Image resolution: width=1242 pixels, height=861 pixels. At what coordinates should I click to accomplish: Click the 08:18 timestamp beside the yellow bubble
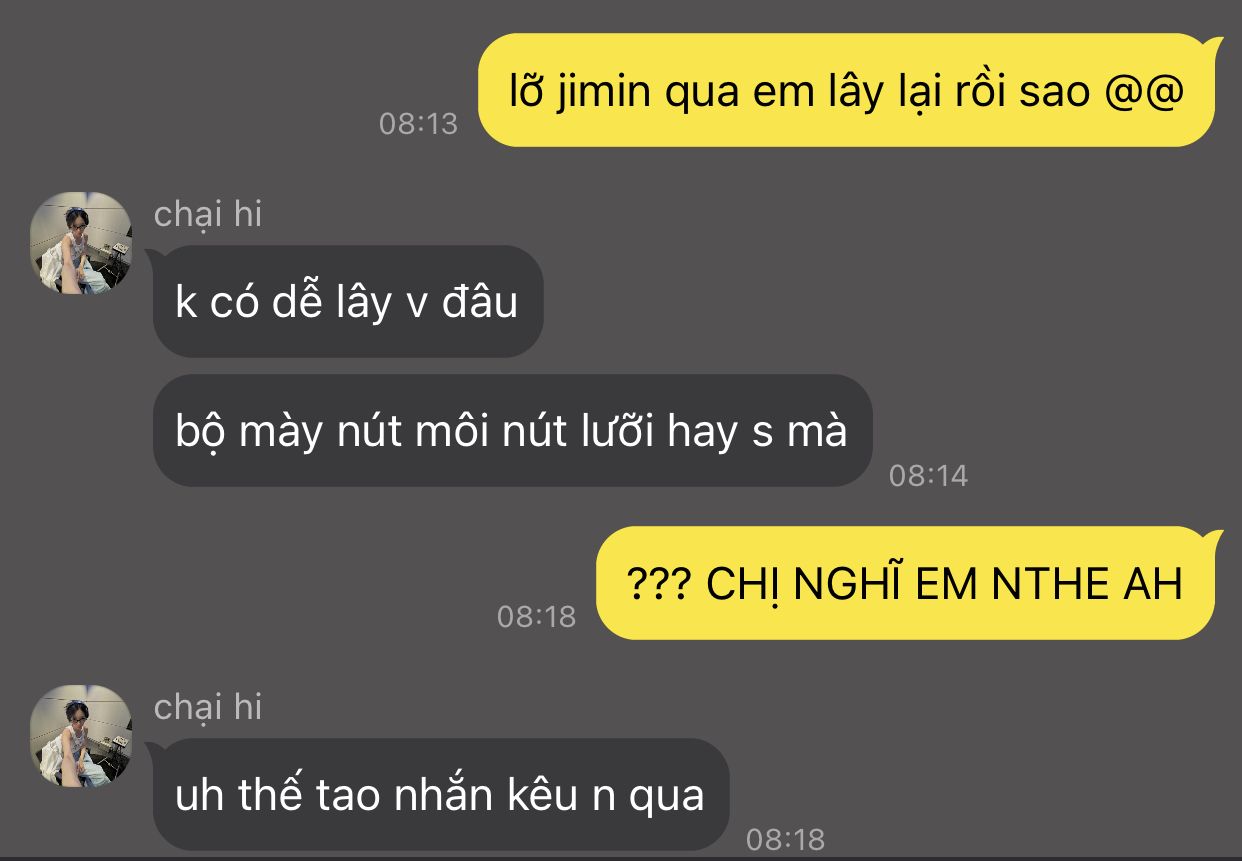[x=536, y=616]
